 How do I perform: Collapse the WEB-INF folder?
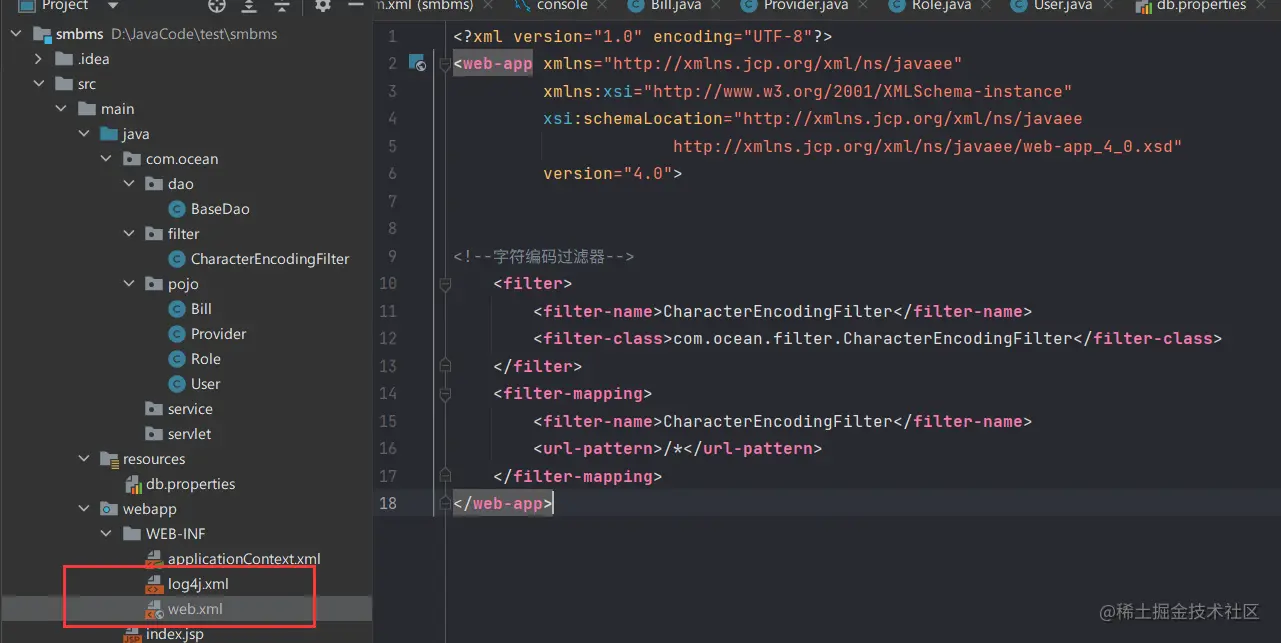(107, 534)
